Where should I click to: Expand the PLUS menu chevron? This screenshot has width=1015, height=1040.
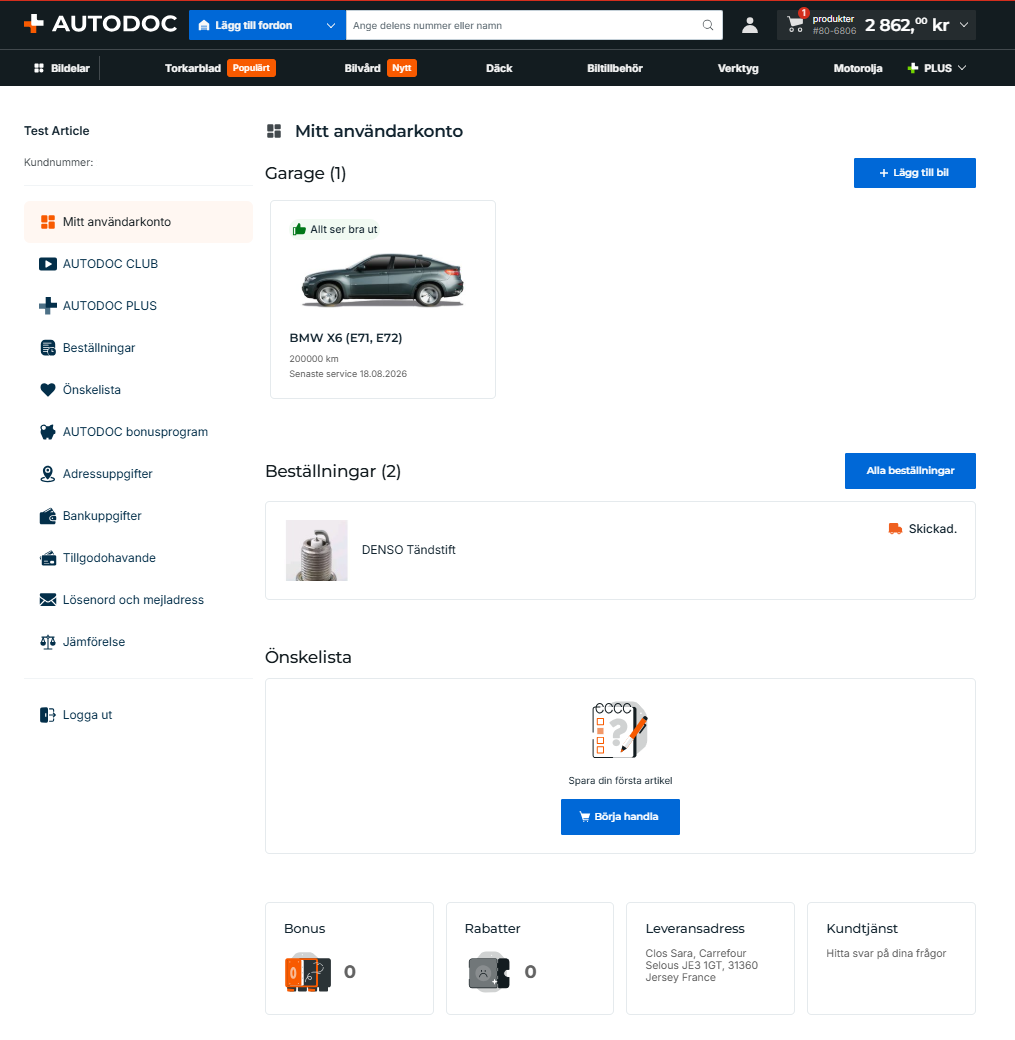pyautogui.click(x=963, y=68)
